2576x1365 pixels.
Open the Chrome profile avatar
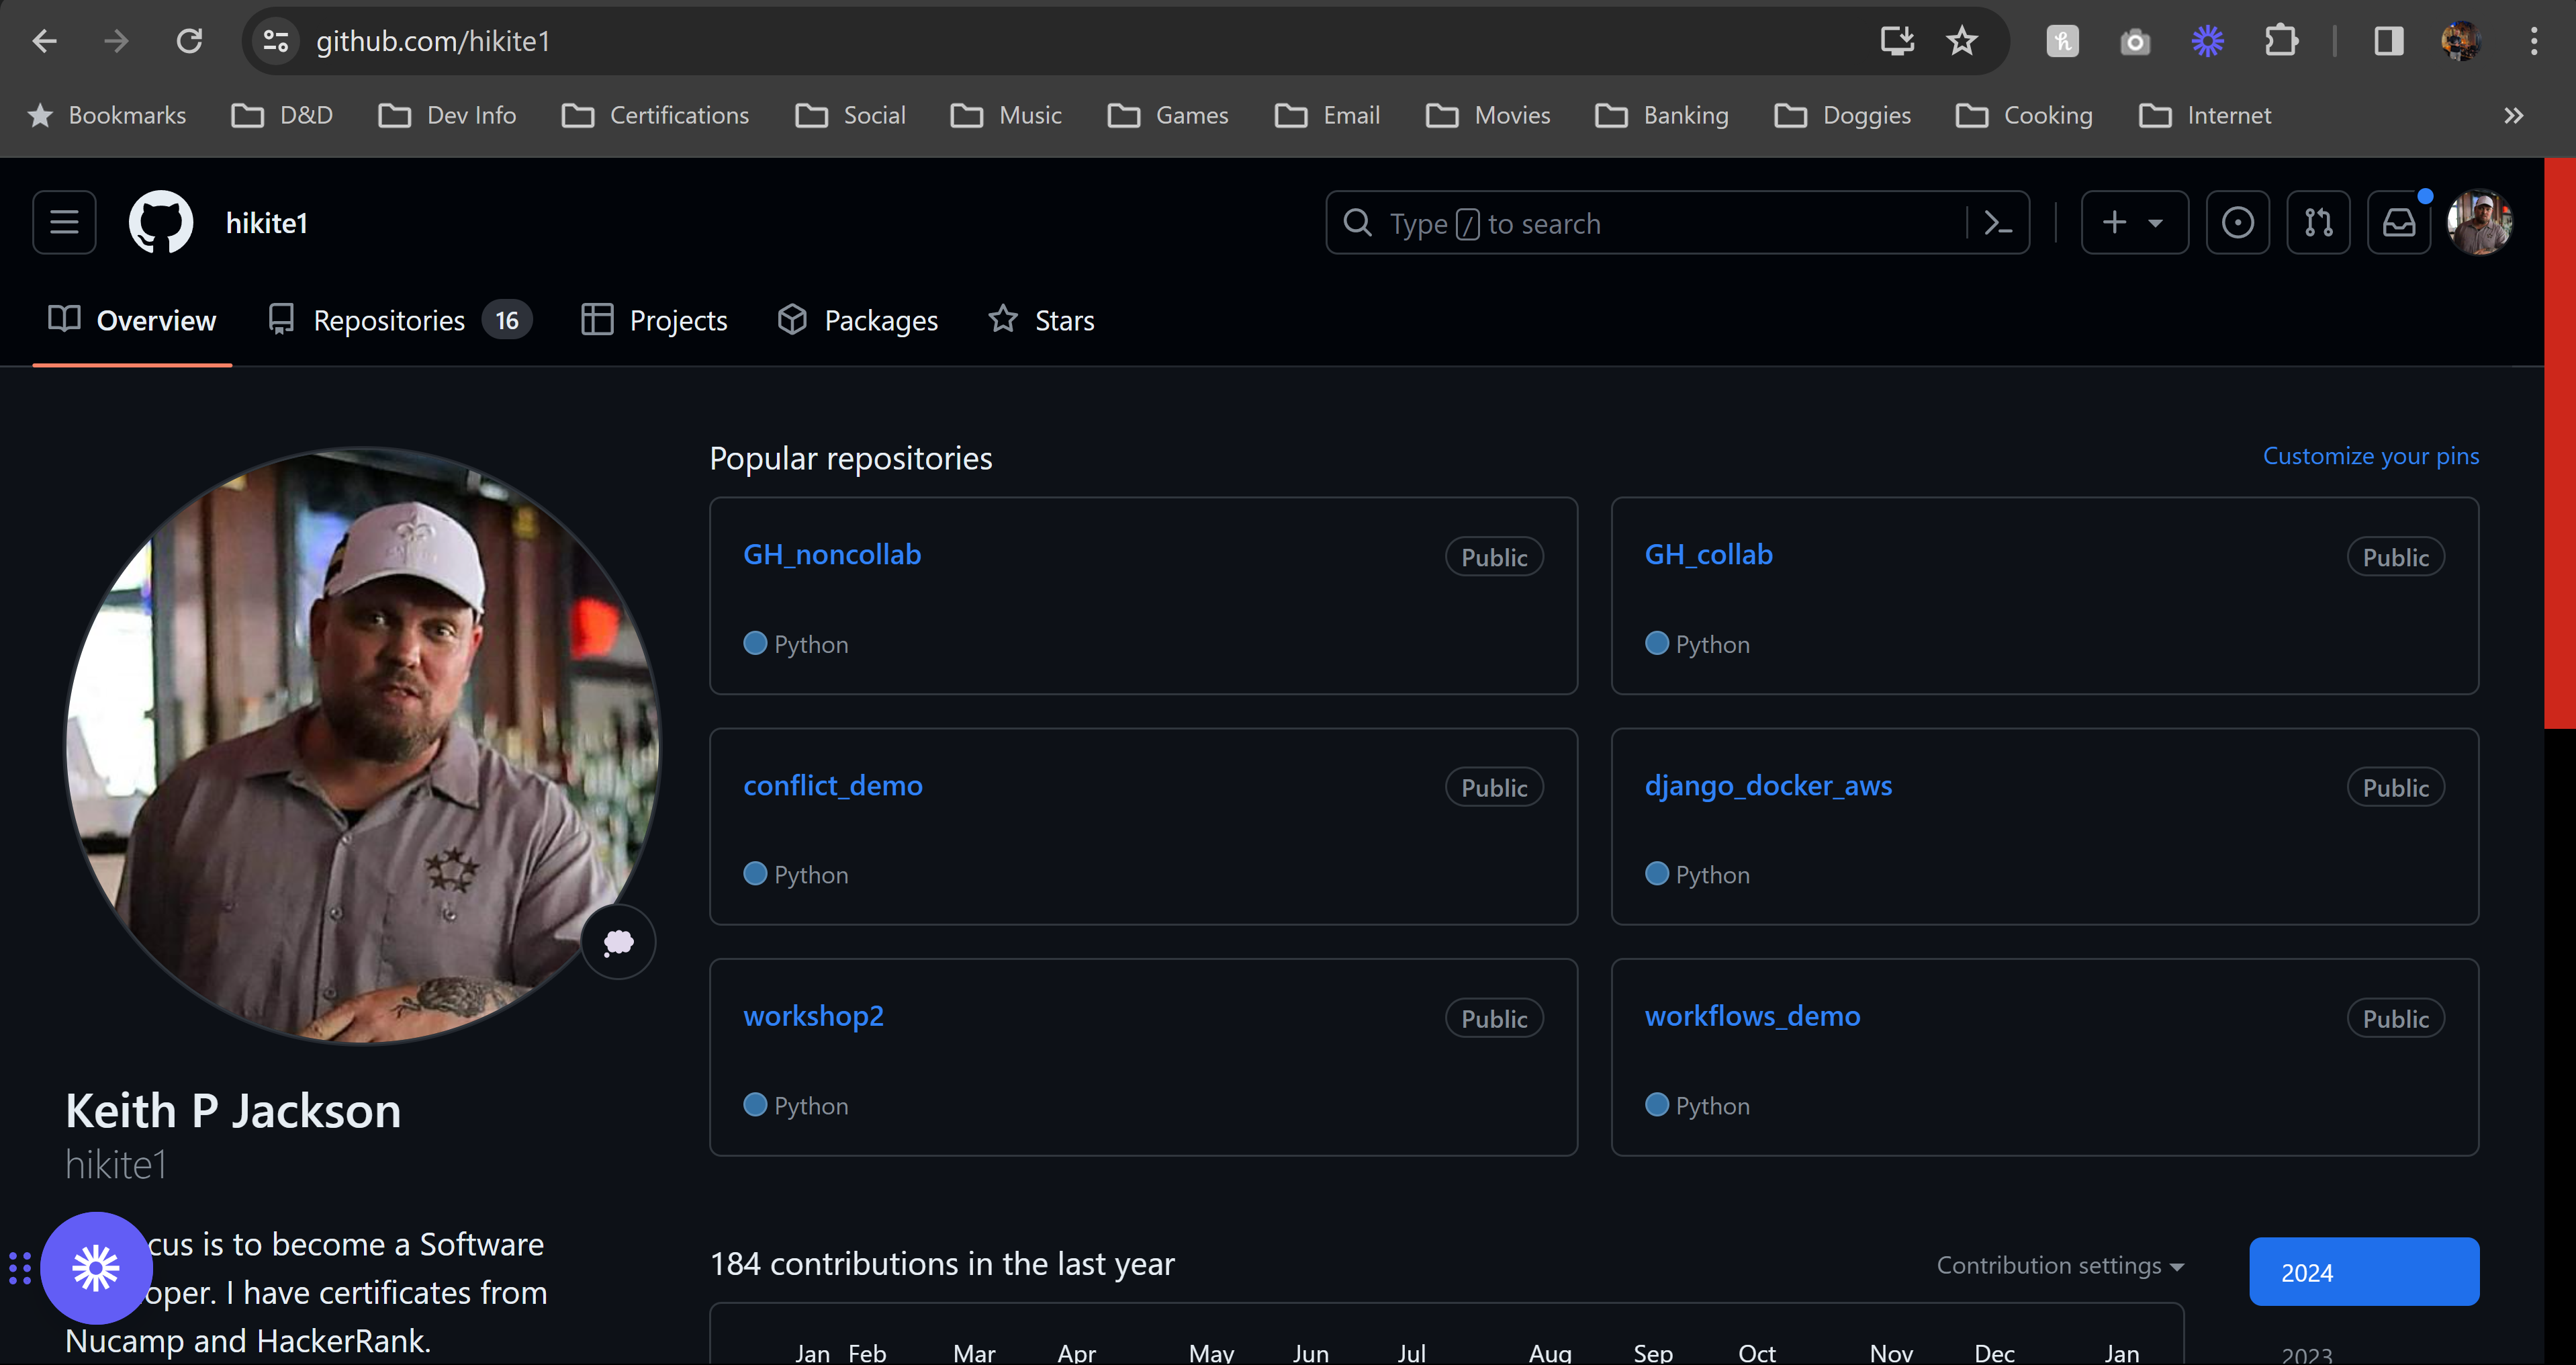point(2461,41)
